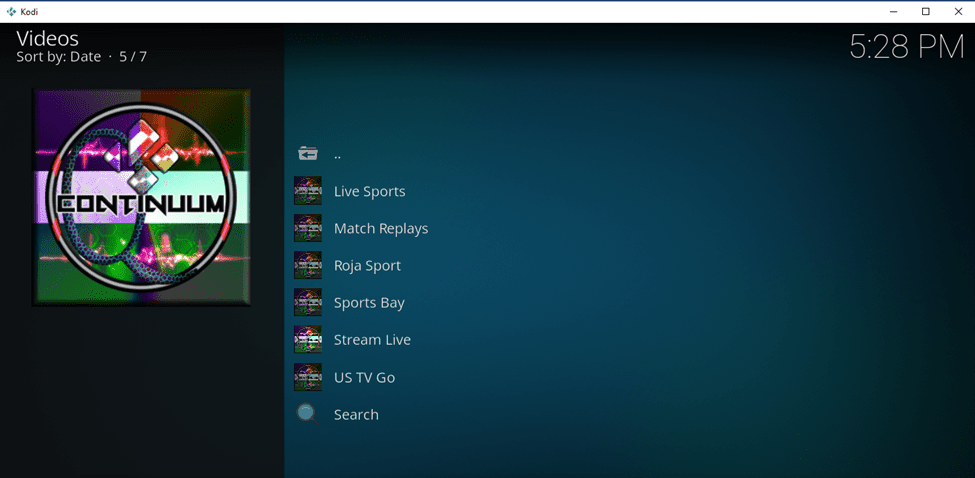This screenshot has width=975, height=478.
Task: Click the 'Sort by: Date' label
Action: (x=58, y=57)
